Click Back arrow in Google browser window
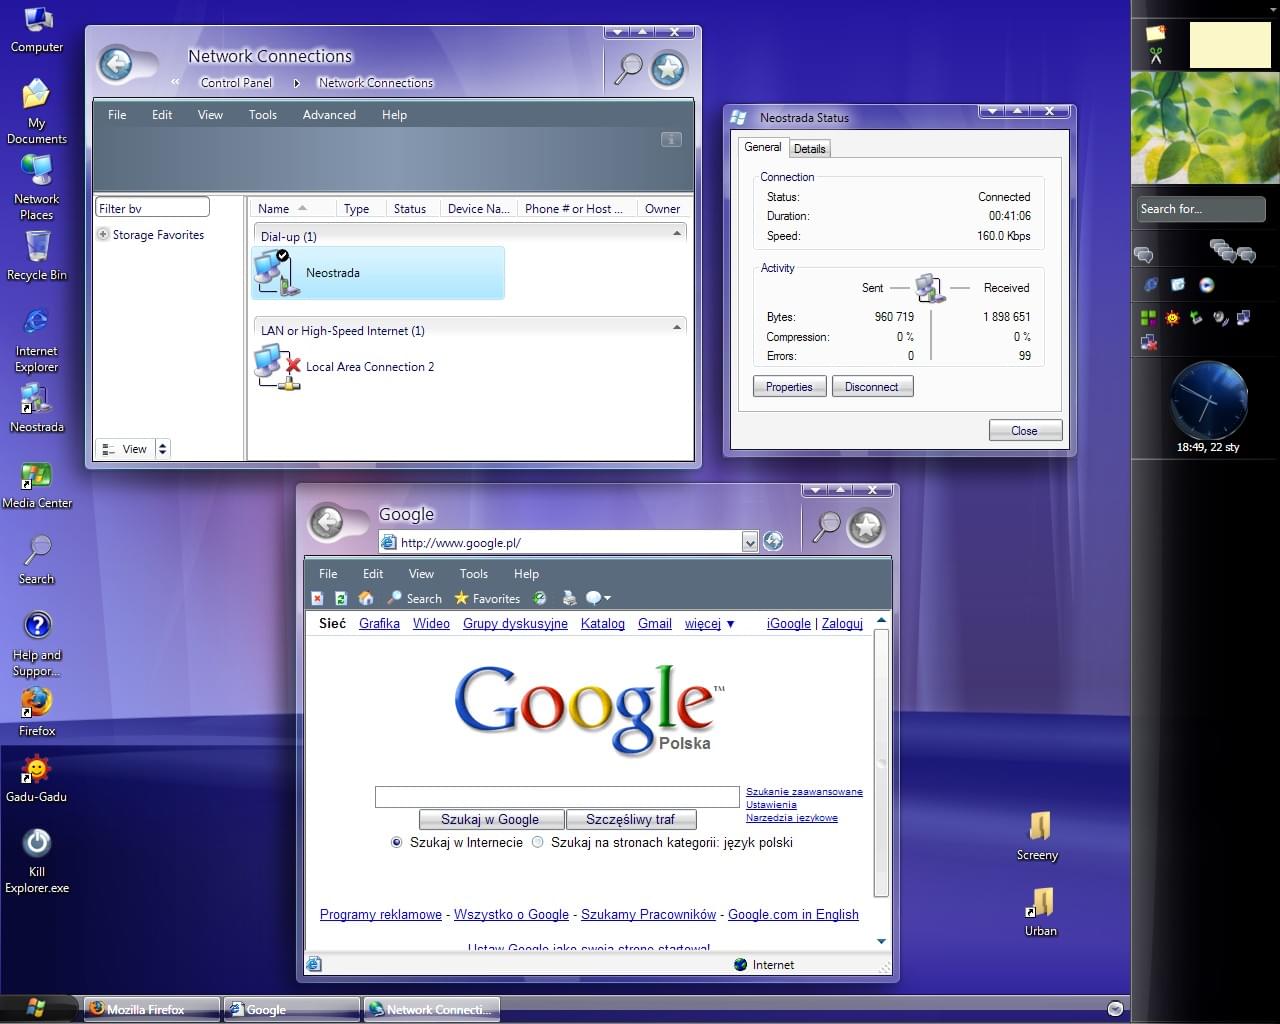 [x=327, y=522]
